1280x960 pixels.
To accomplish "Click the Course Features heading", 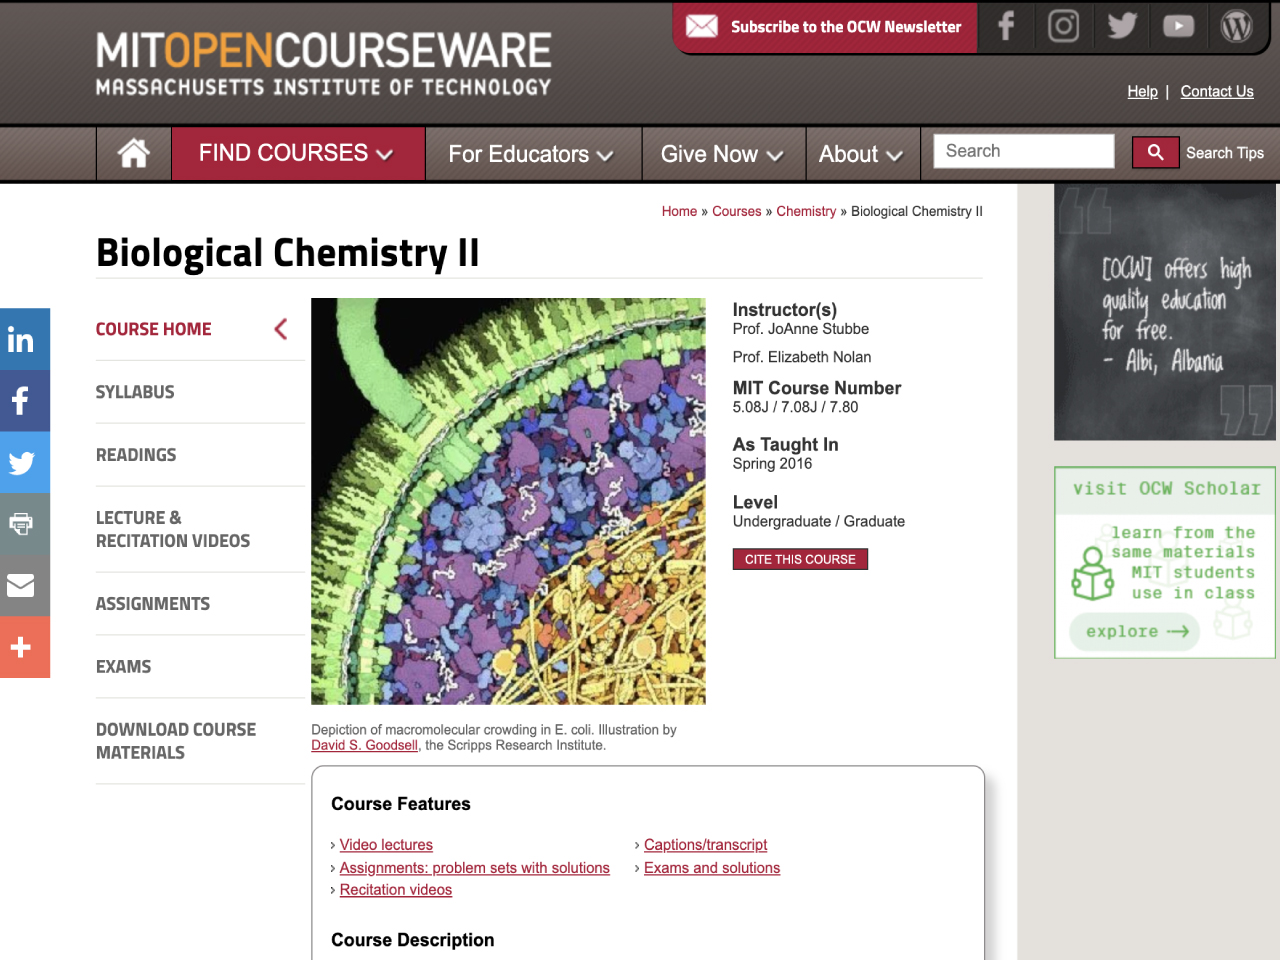I will [x=401, y=804].
